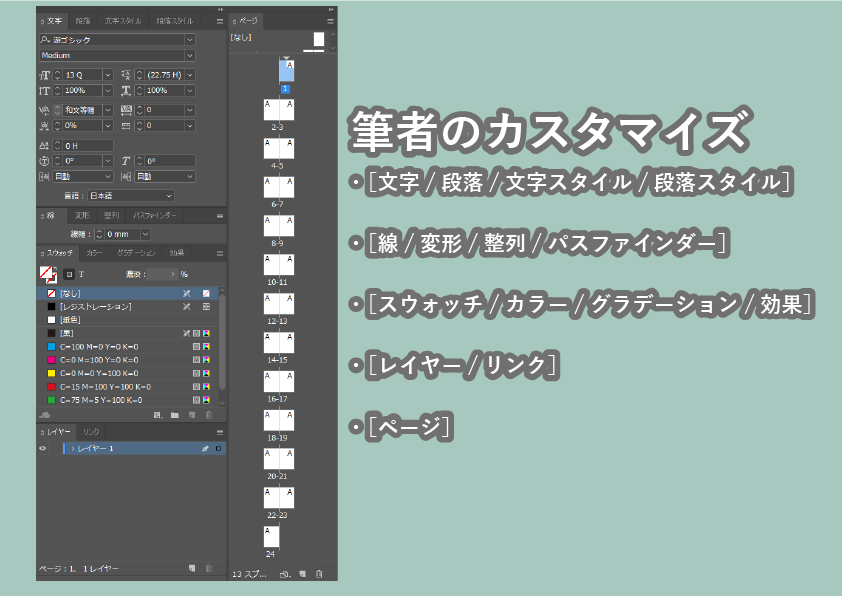Click the selection square on レイヤー 1 row
Image resolution: width=842 pixels, height=596 pixels.
point(218,448)
